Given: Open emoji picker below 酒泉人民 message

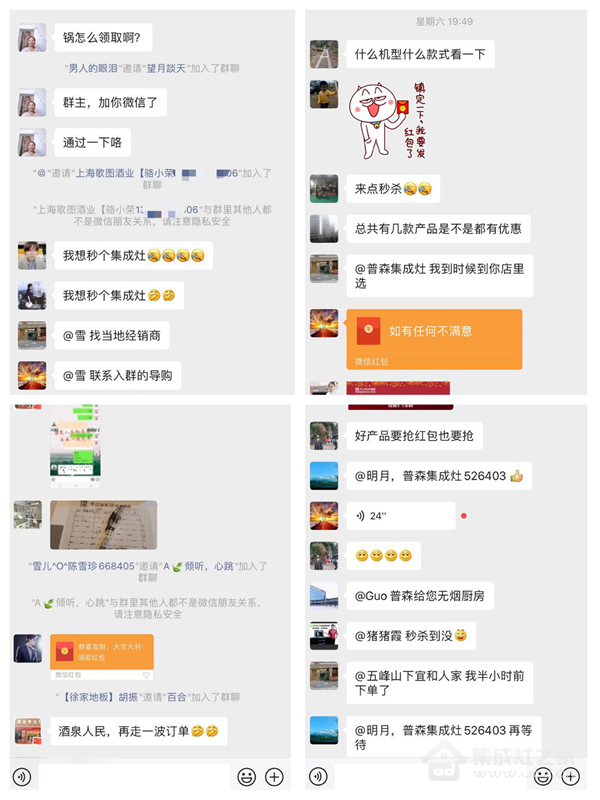Looking at the screenshot, I should point(247,777).
